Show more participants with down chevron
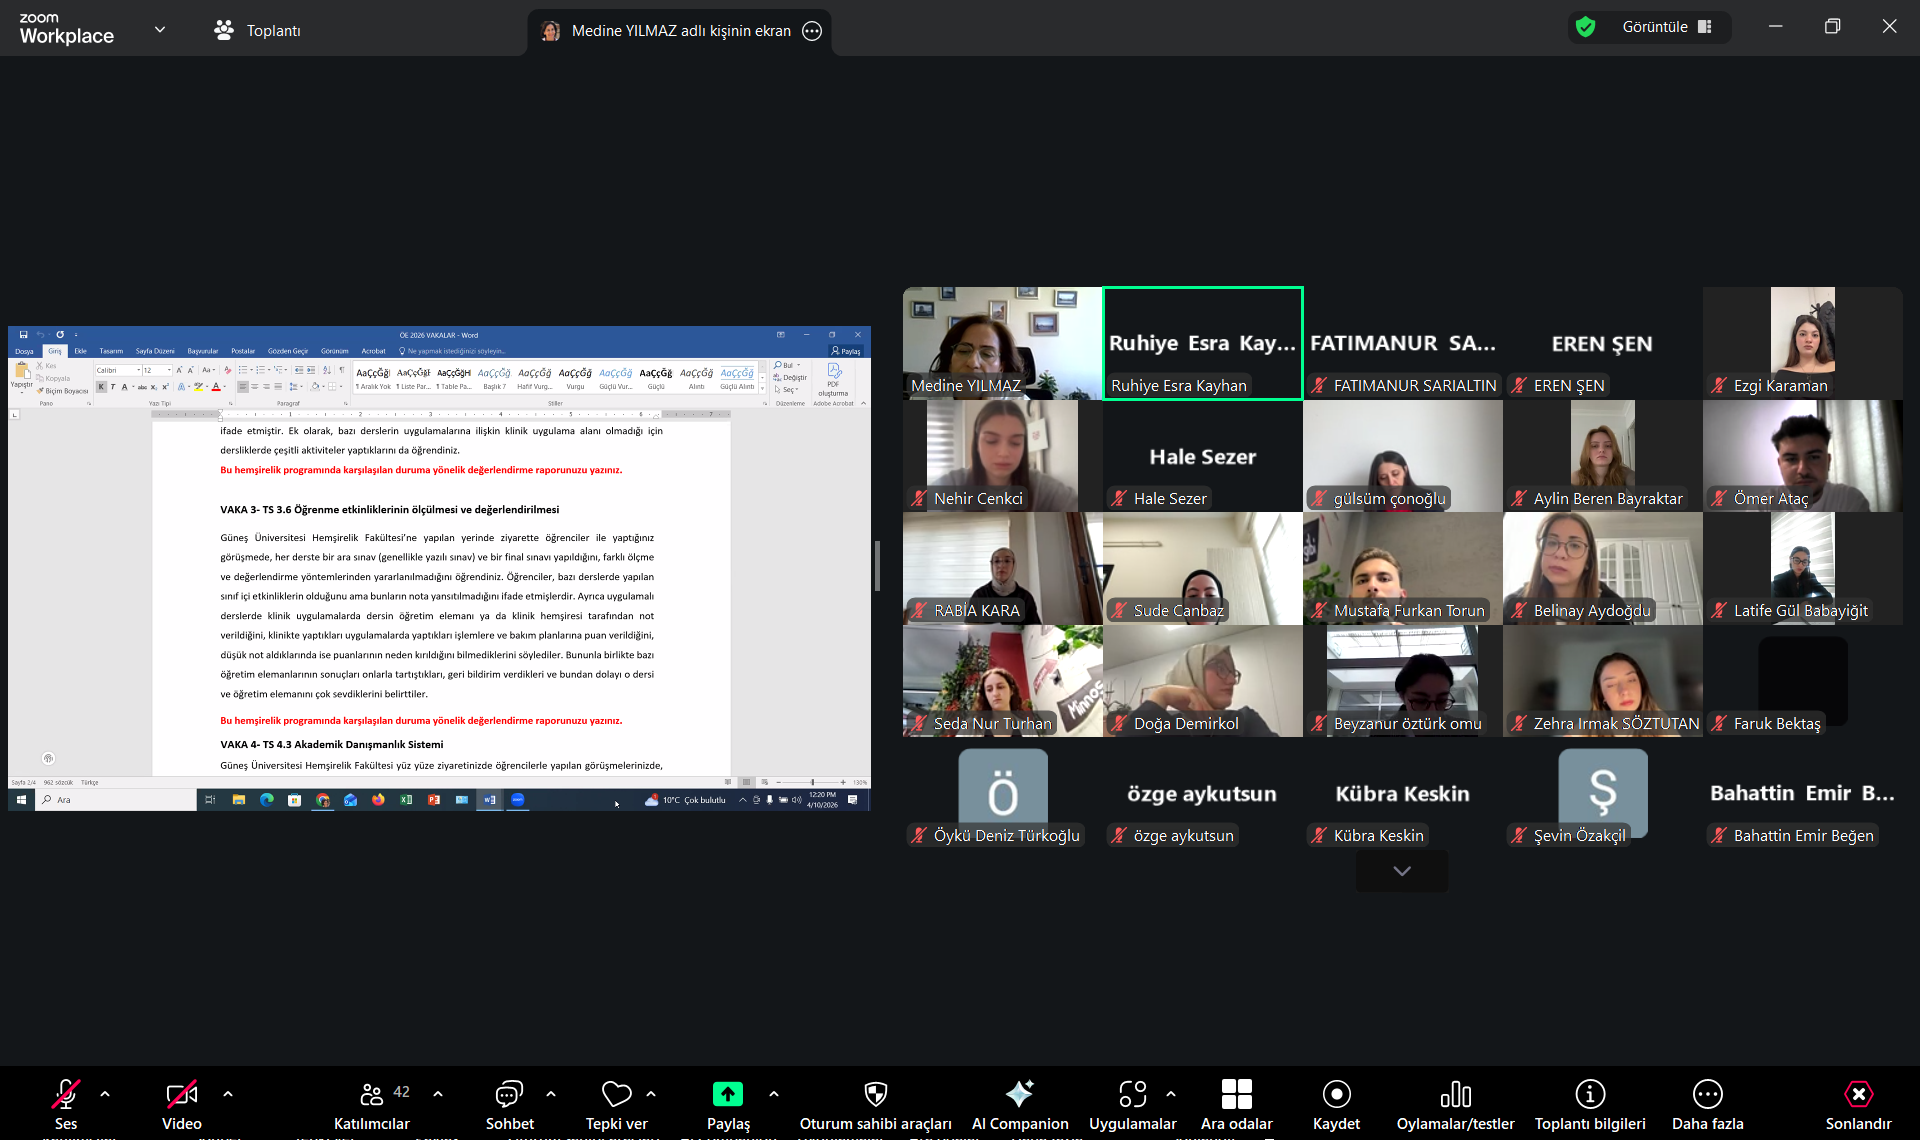1920x1140 pixels. [x=1401, y=871]
